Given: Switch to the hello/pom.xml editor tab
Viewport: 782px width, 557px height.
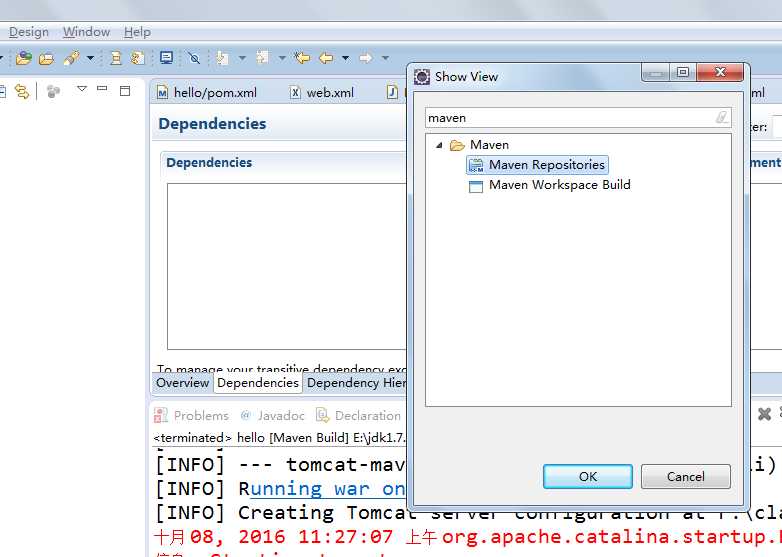Looking at the screenshot, I should pyautogui.click(x=207, y=93).
